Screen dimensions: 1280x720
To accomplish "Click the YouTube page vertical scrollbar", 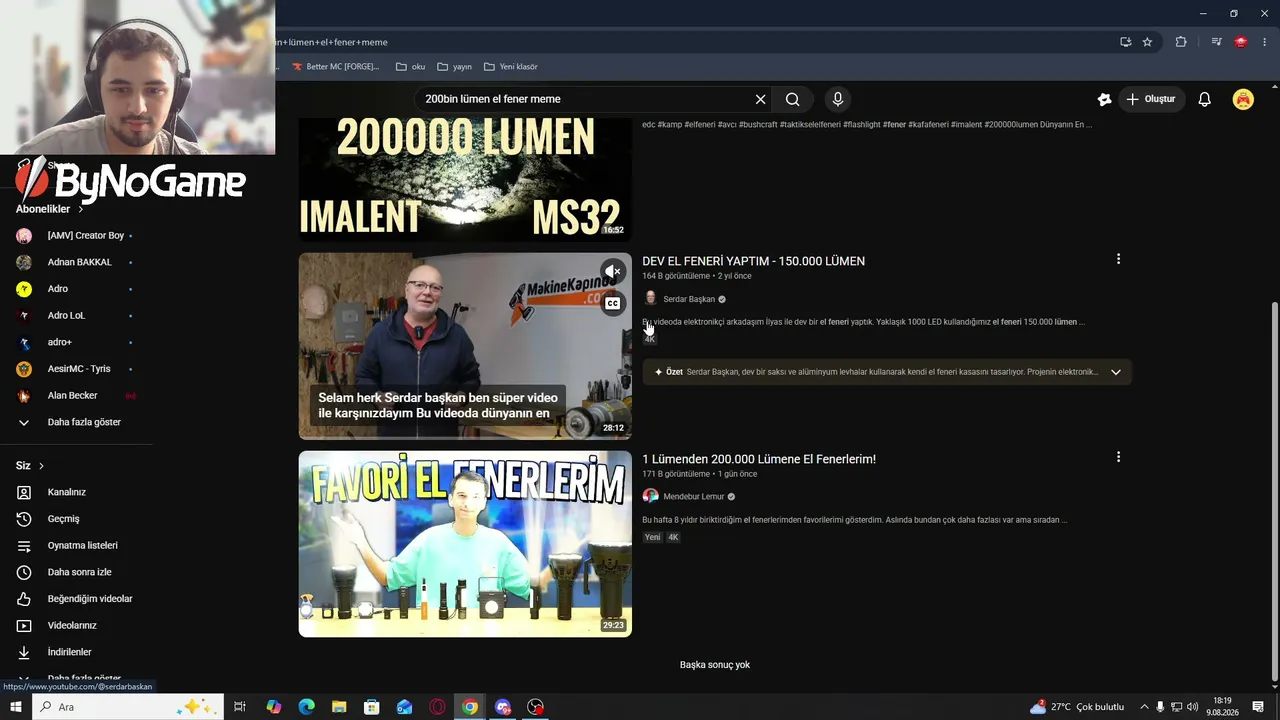I will [x=1273, y=490].
